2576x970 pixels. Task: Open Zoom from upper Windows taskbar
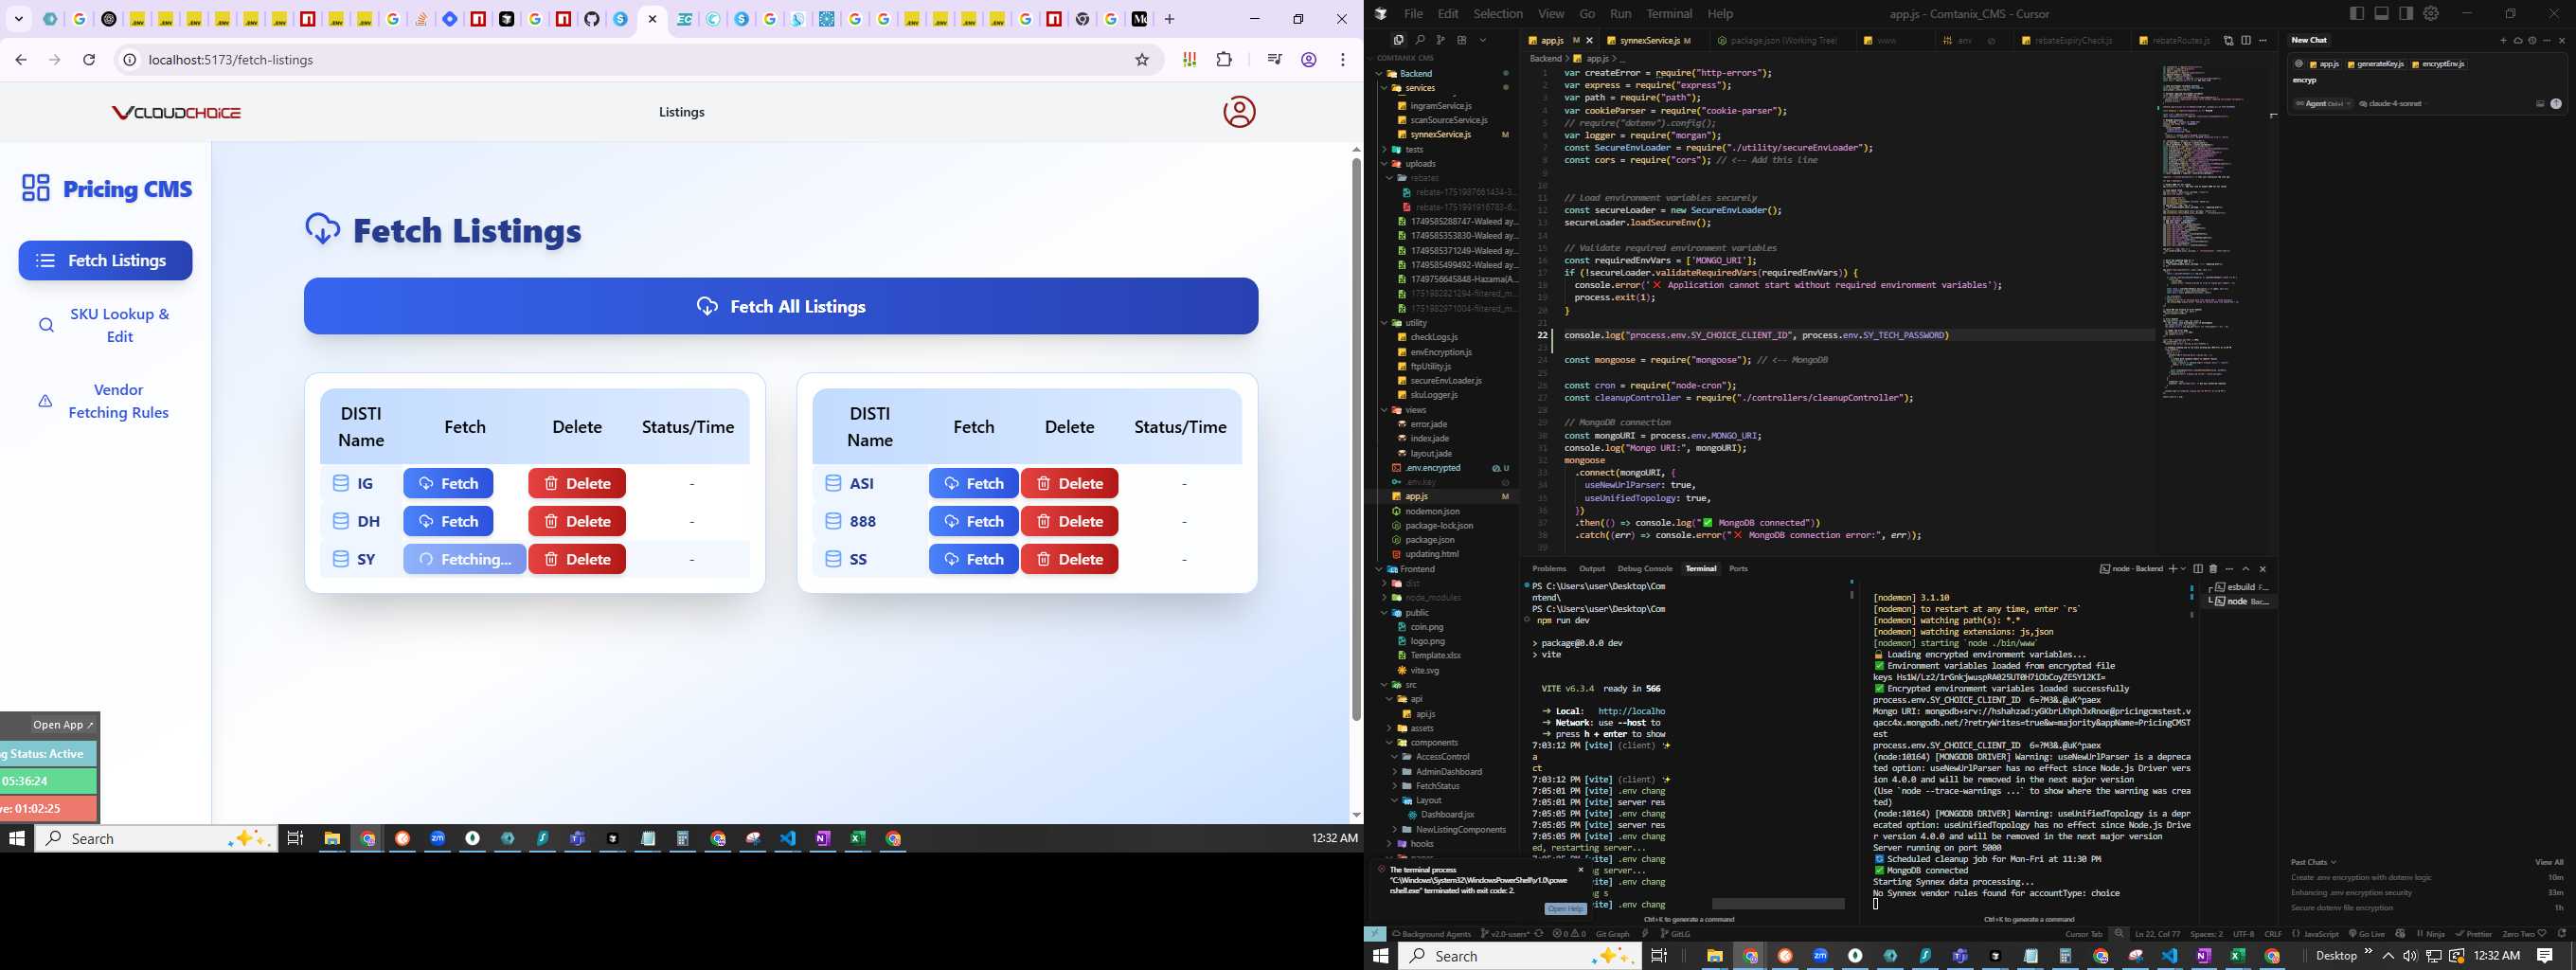(437, 838)
